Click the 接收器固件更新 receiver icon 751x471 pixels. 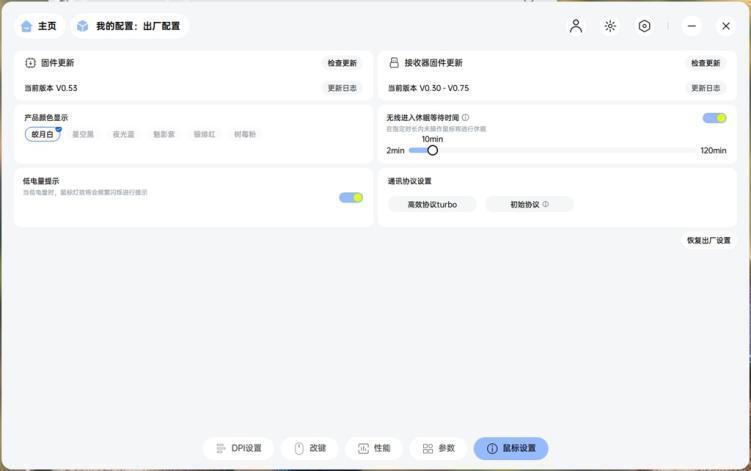[x=394, y=63]
